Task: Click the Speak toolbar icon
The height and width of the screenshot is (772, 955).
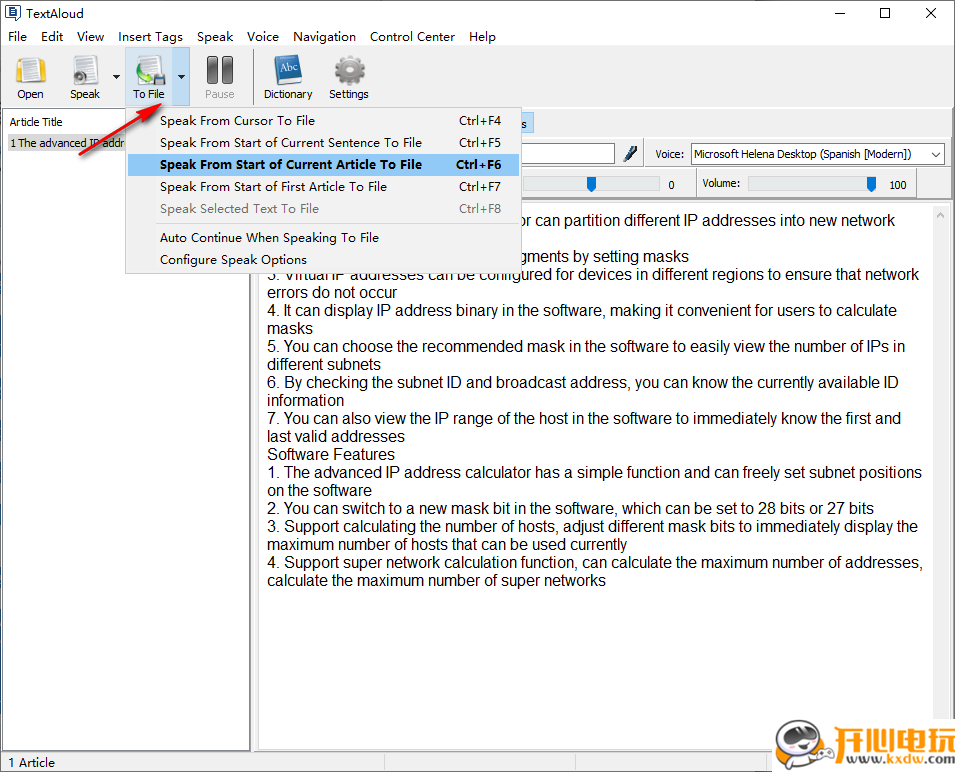Action: point(85,77)
